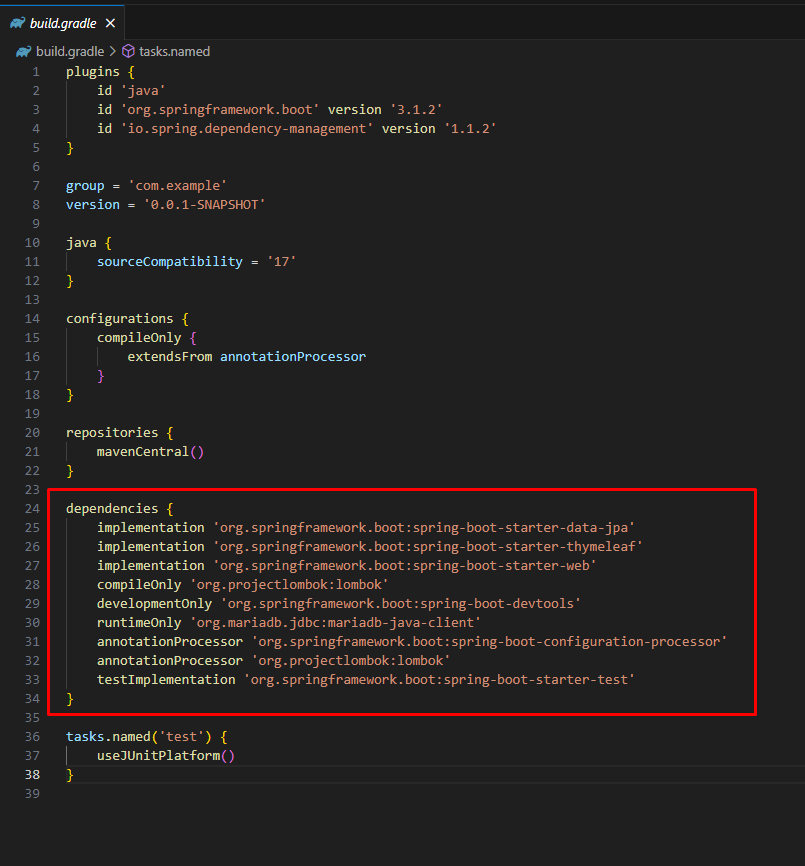Screen dimensions: 805x866
Task: Click line number 24 in the gutter
Action: 32,509
